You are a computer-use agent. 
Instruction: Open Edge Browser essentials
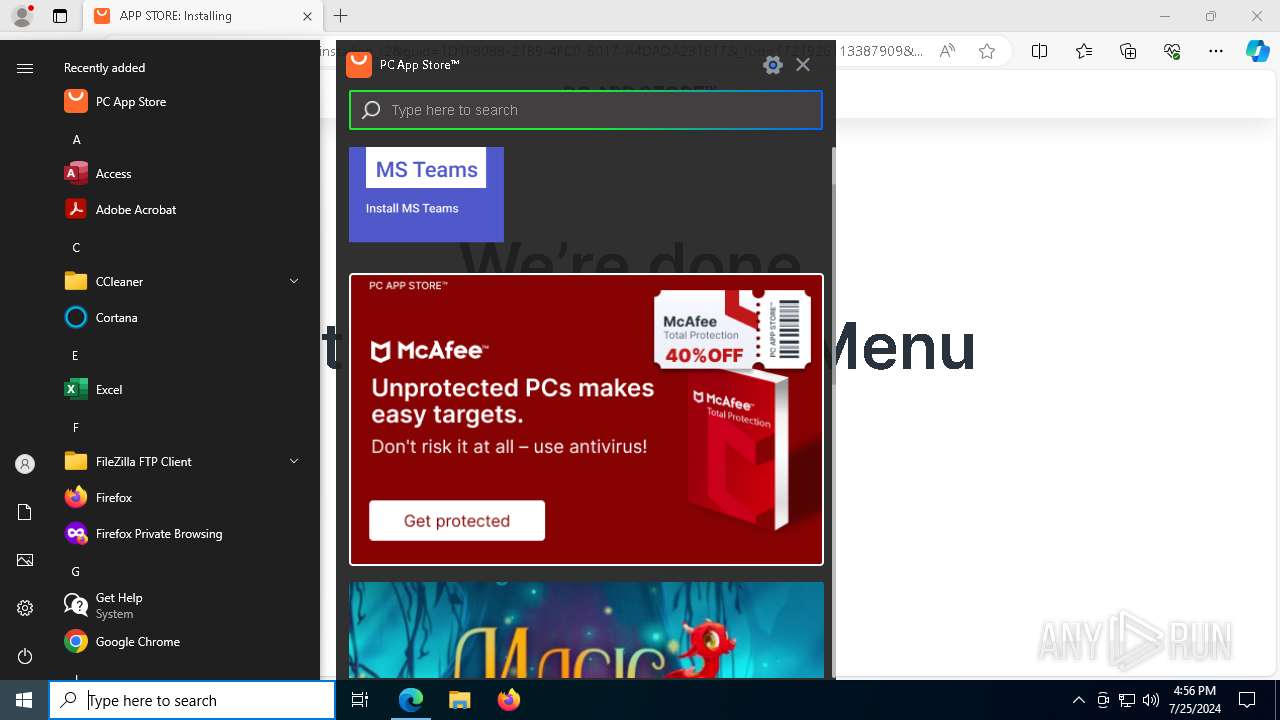pyautogui.click(x=1172, y=51)
